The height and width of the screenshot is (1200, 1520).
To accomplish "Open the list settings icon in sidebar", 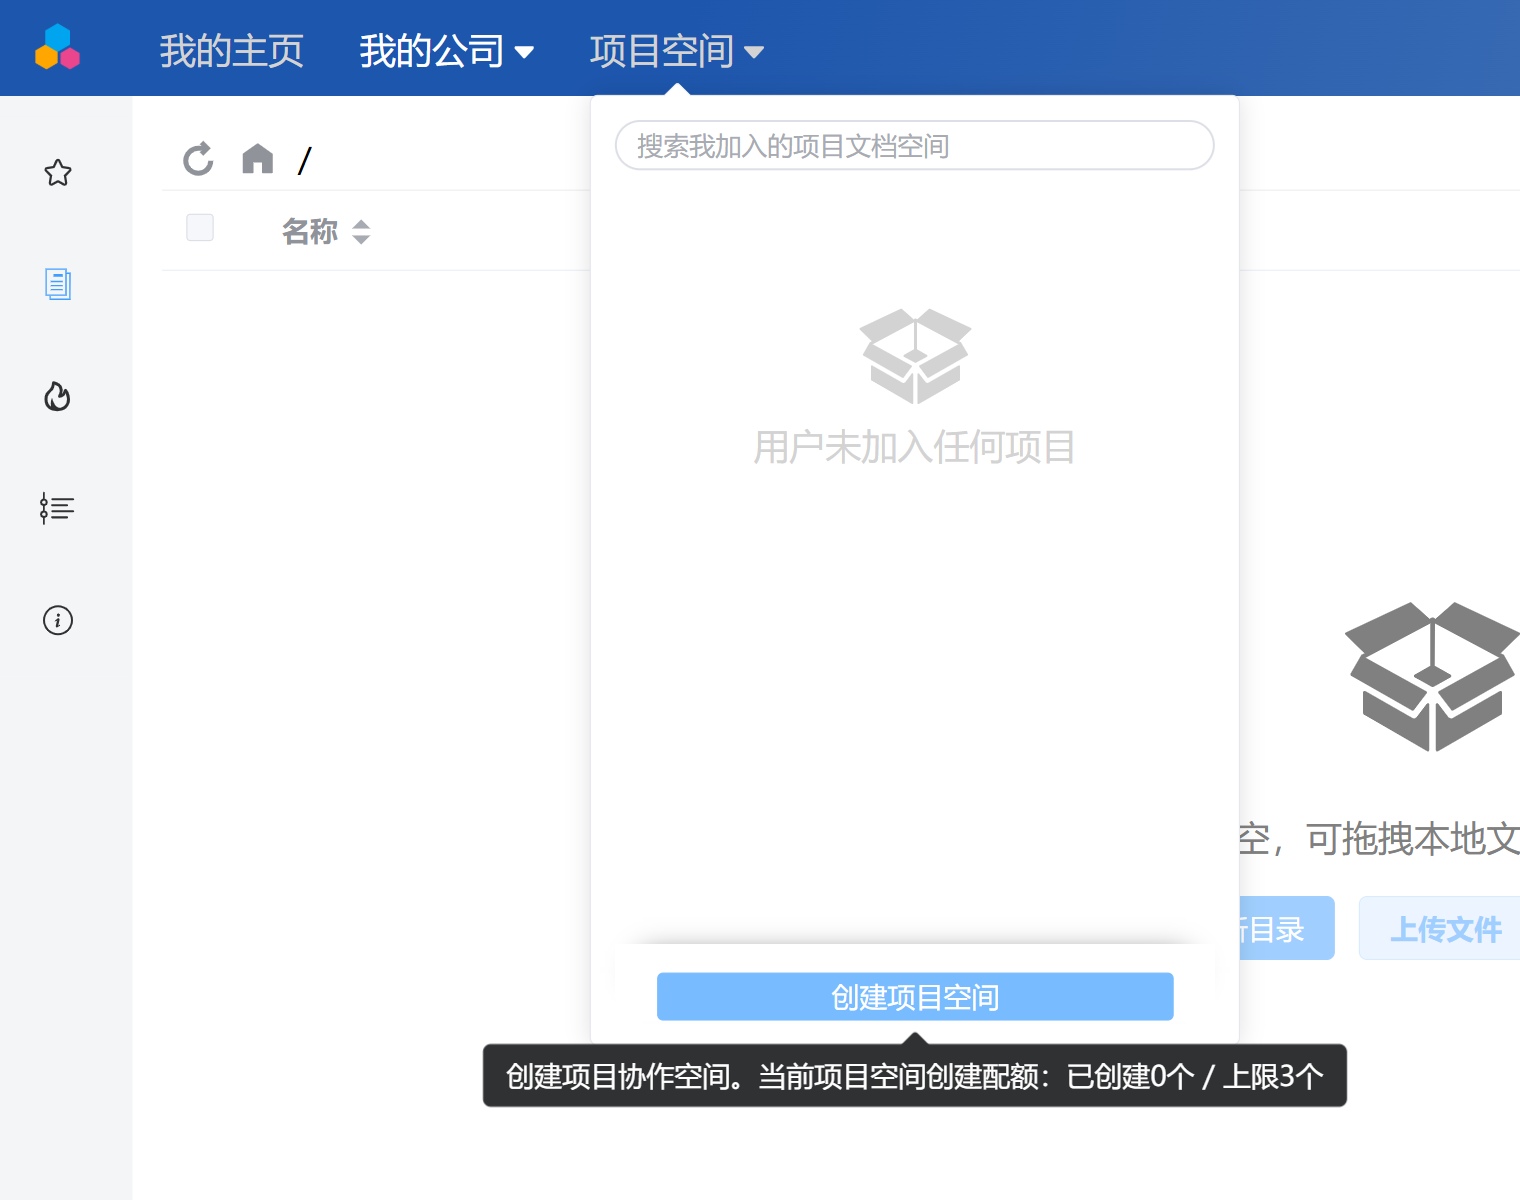I will (57, 508).
